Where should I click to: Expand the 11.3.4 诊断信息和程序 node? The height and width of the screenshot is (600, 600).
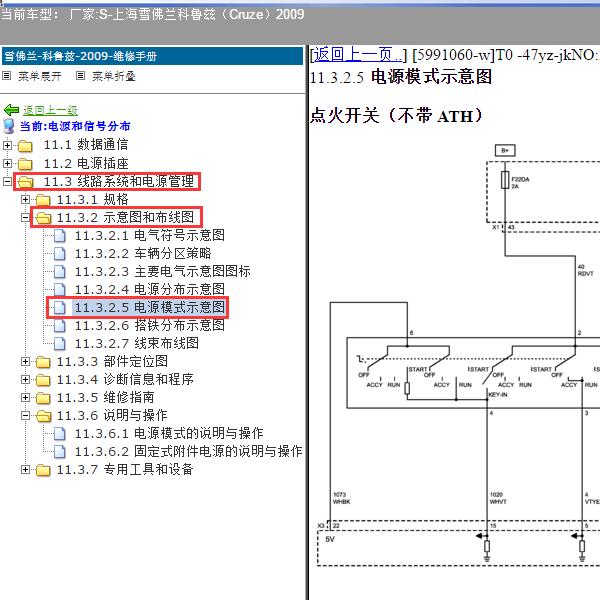tap(25, 380)
